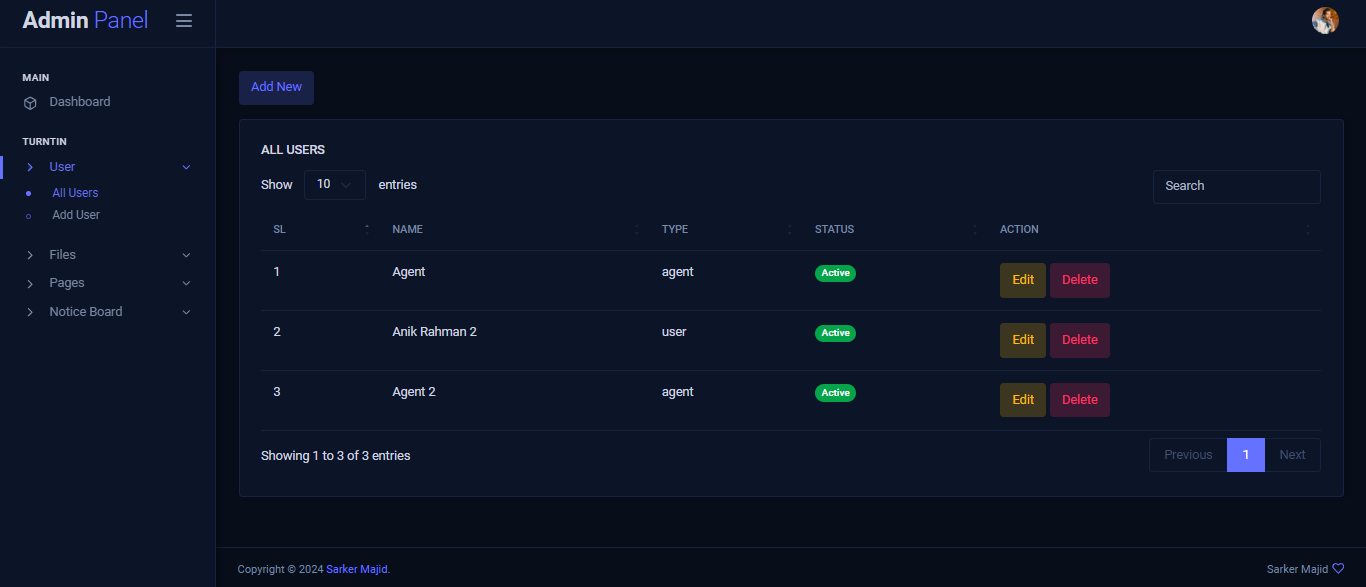Sort table by NAME column
1366x587 pixels.
(x=514, y=229)
